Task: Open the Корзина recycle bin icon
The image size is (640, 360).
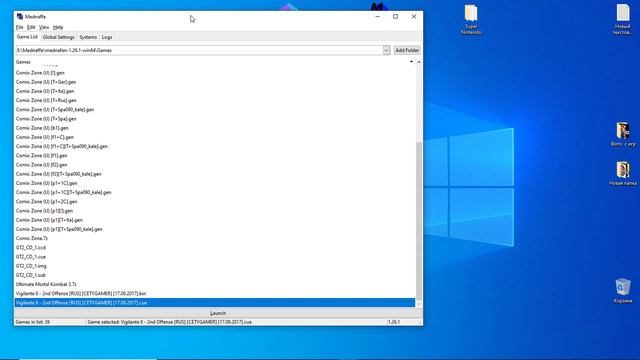Action: pos(622,291)
